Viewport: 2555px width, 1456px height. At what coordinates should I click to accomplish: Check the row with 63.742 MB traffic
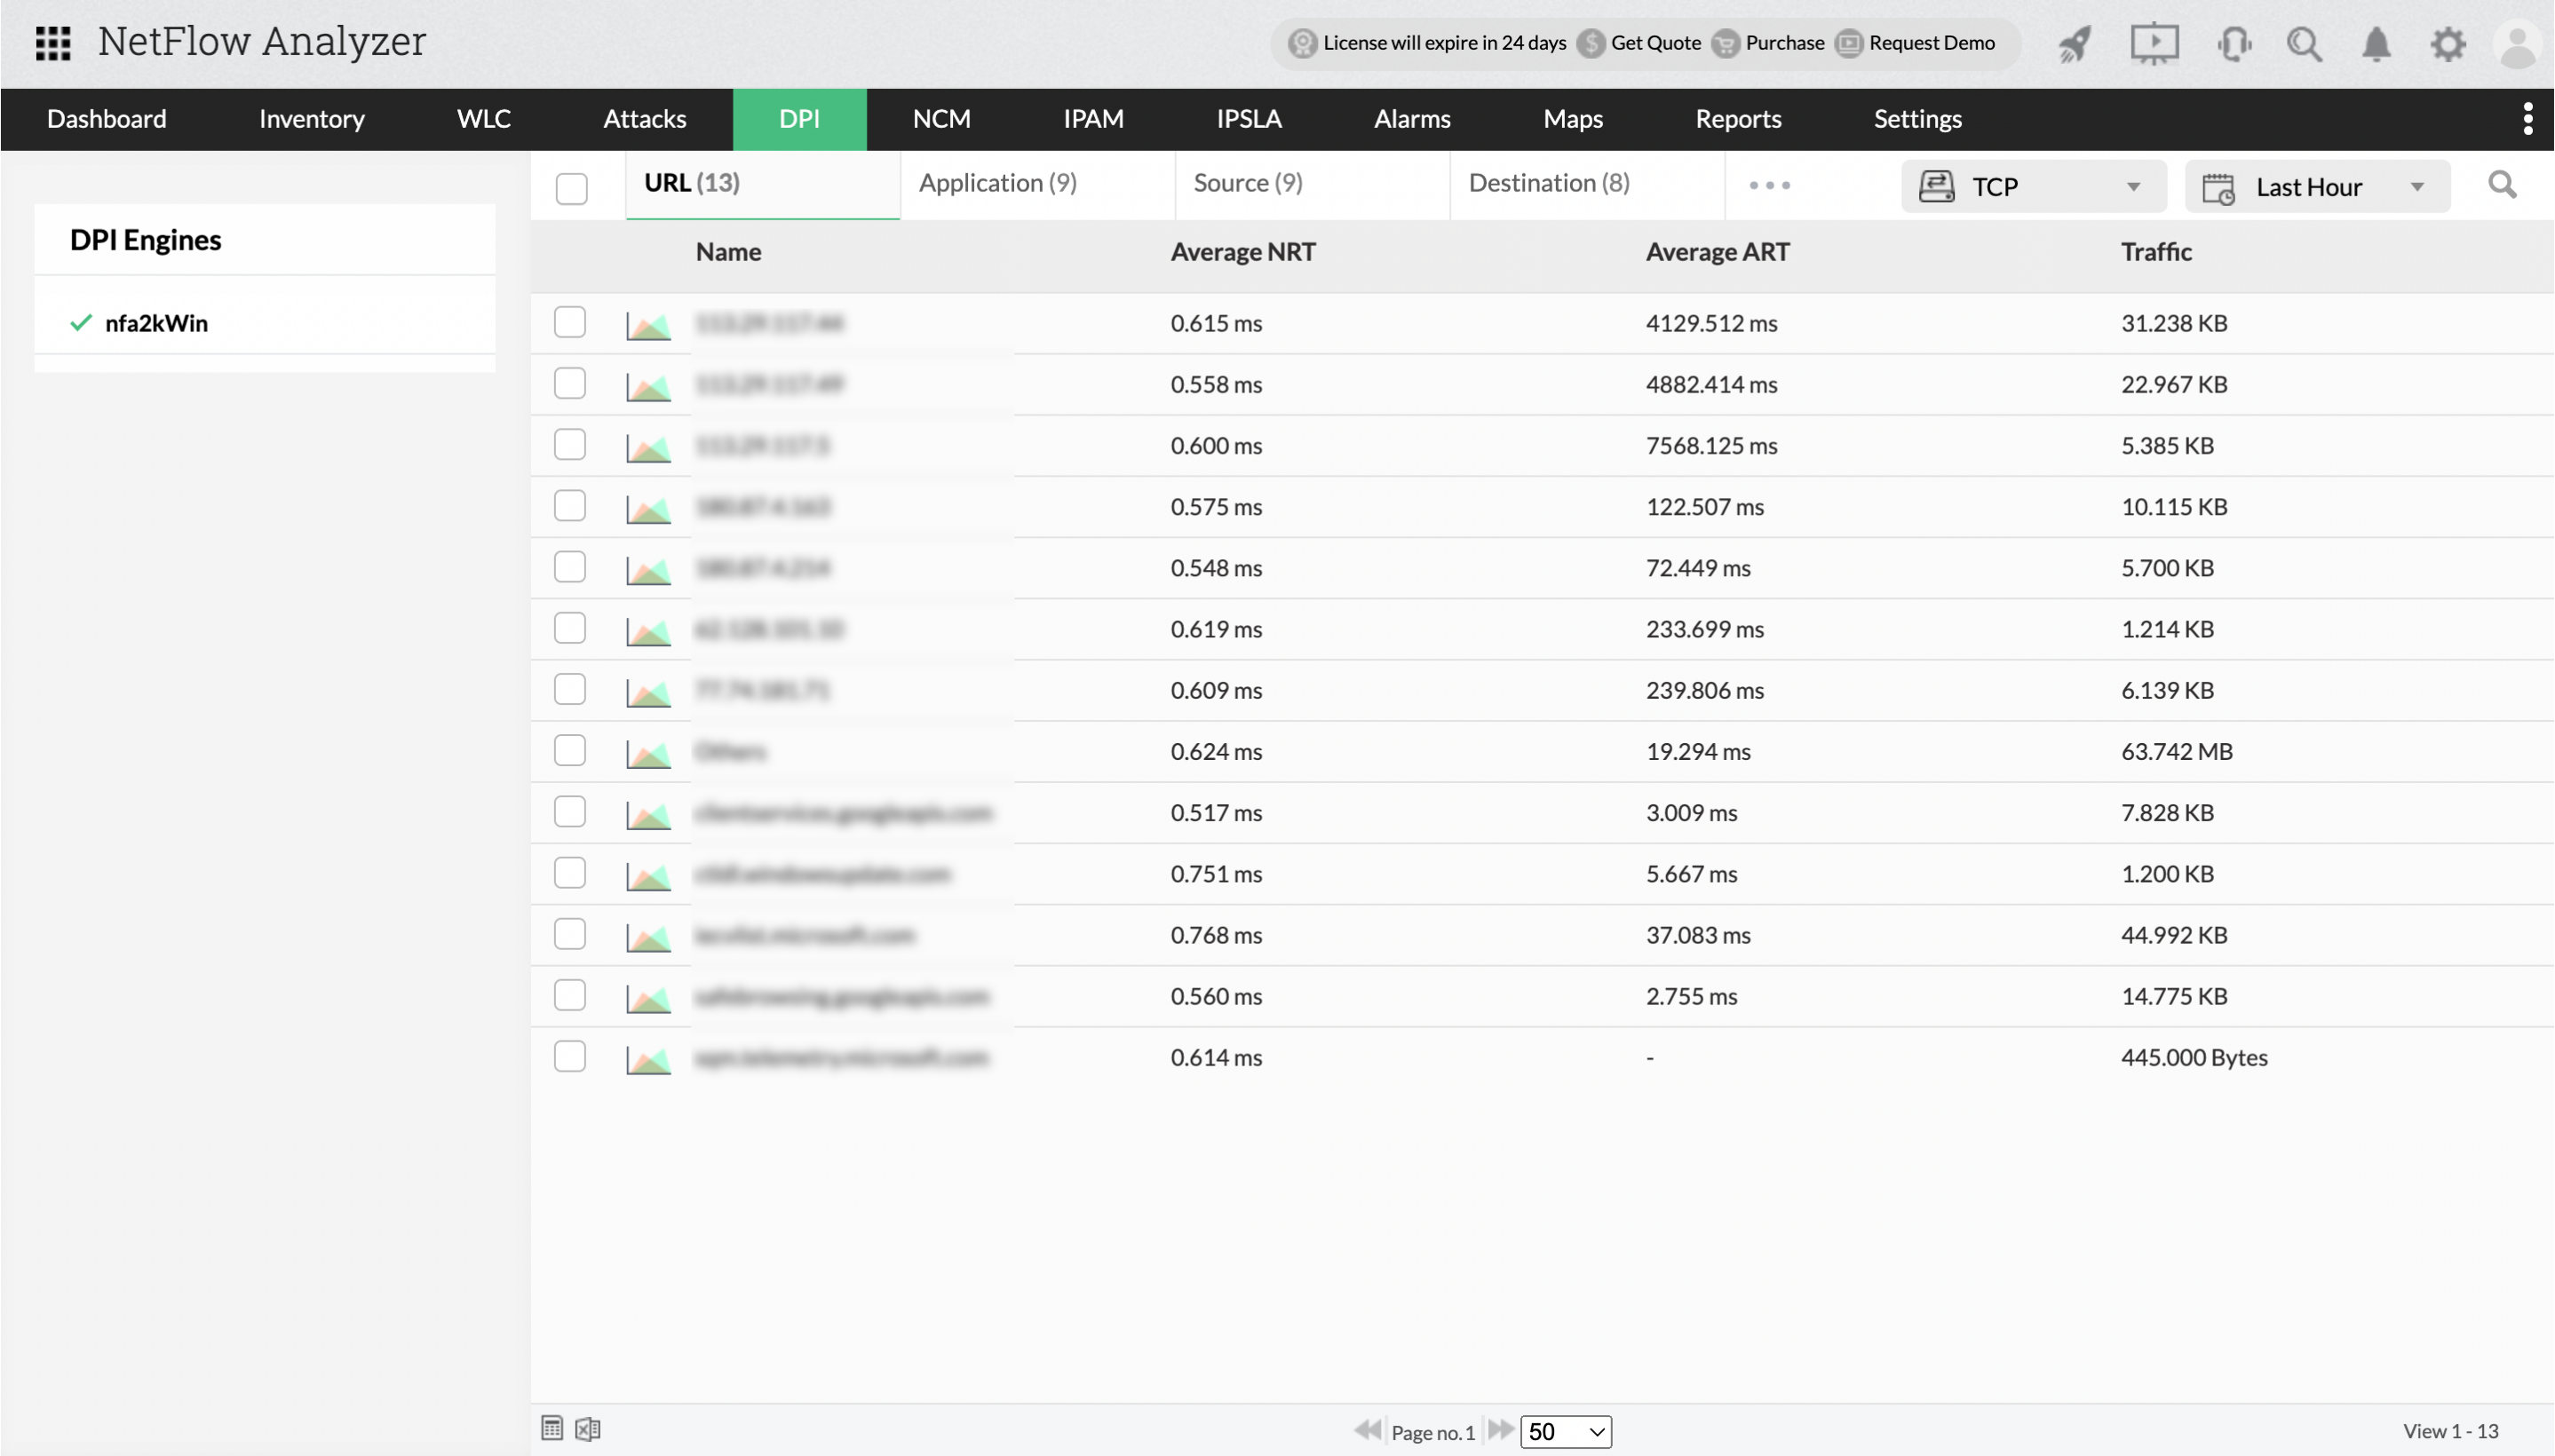click(x=570, y=751)
